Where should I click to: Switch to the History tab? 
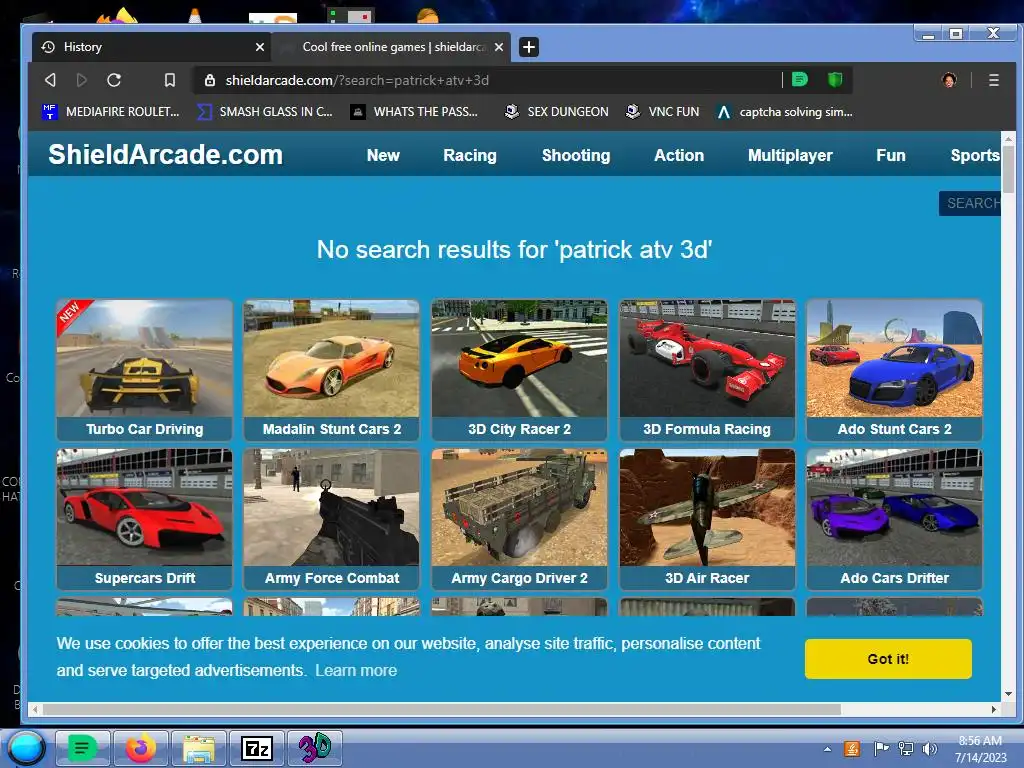click(x=153, y=47)
